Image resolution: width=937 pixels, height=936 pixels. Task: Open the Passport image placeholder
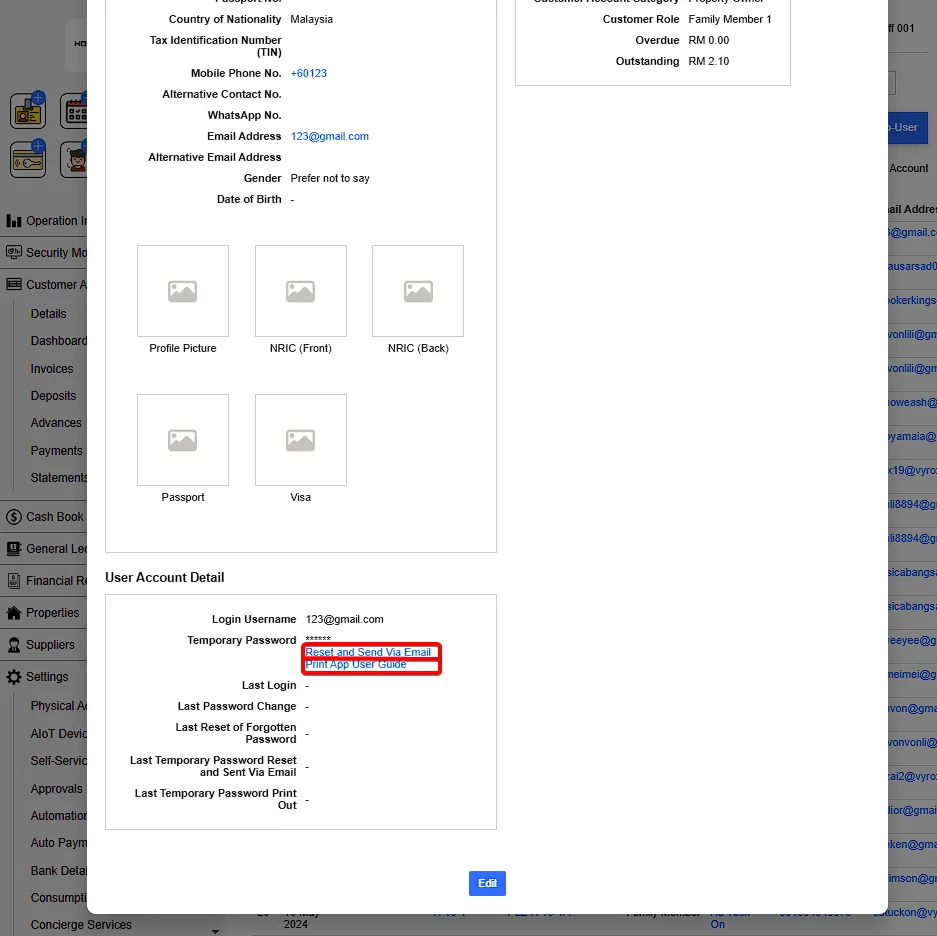(183, 440)
